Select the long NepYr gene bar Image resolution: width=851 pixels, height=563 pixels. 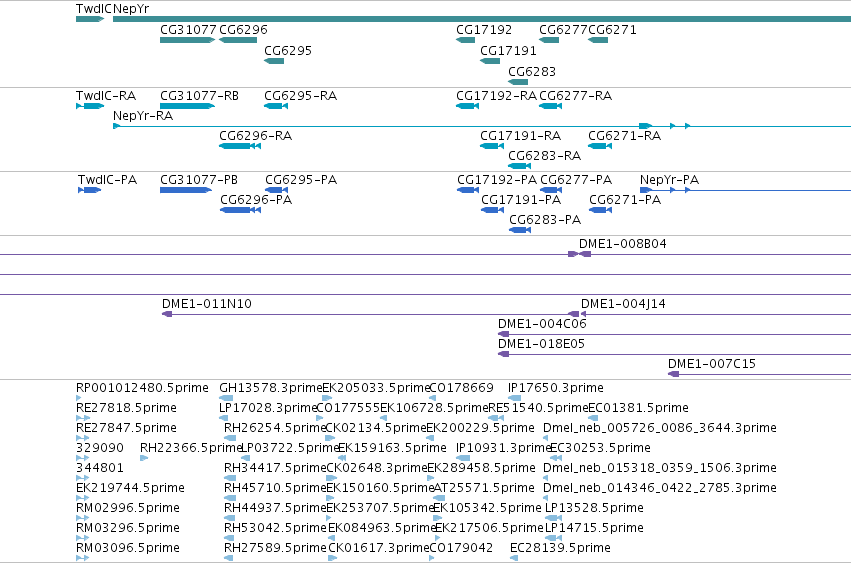(482, 19)
